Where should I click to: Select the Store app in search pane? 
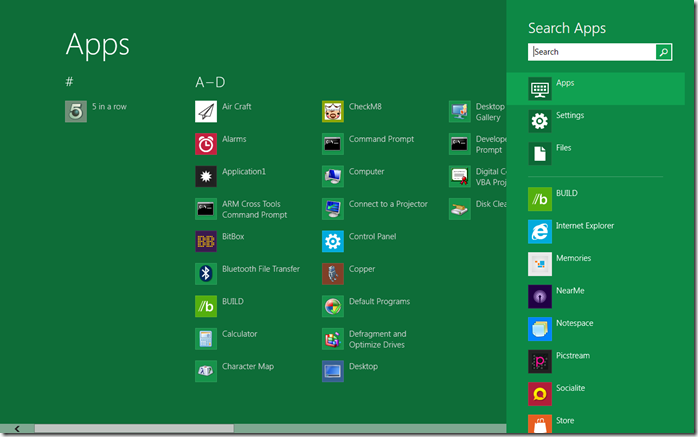(540, 422)
